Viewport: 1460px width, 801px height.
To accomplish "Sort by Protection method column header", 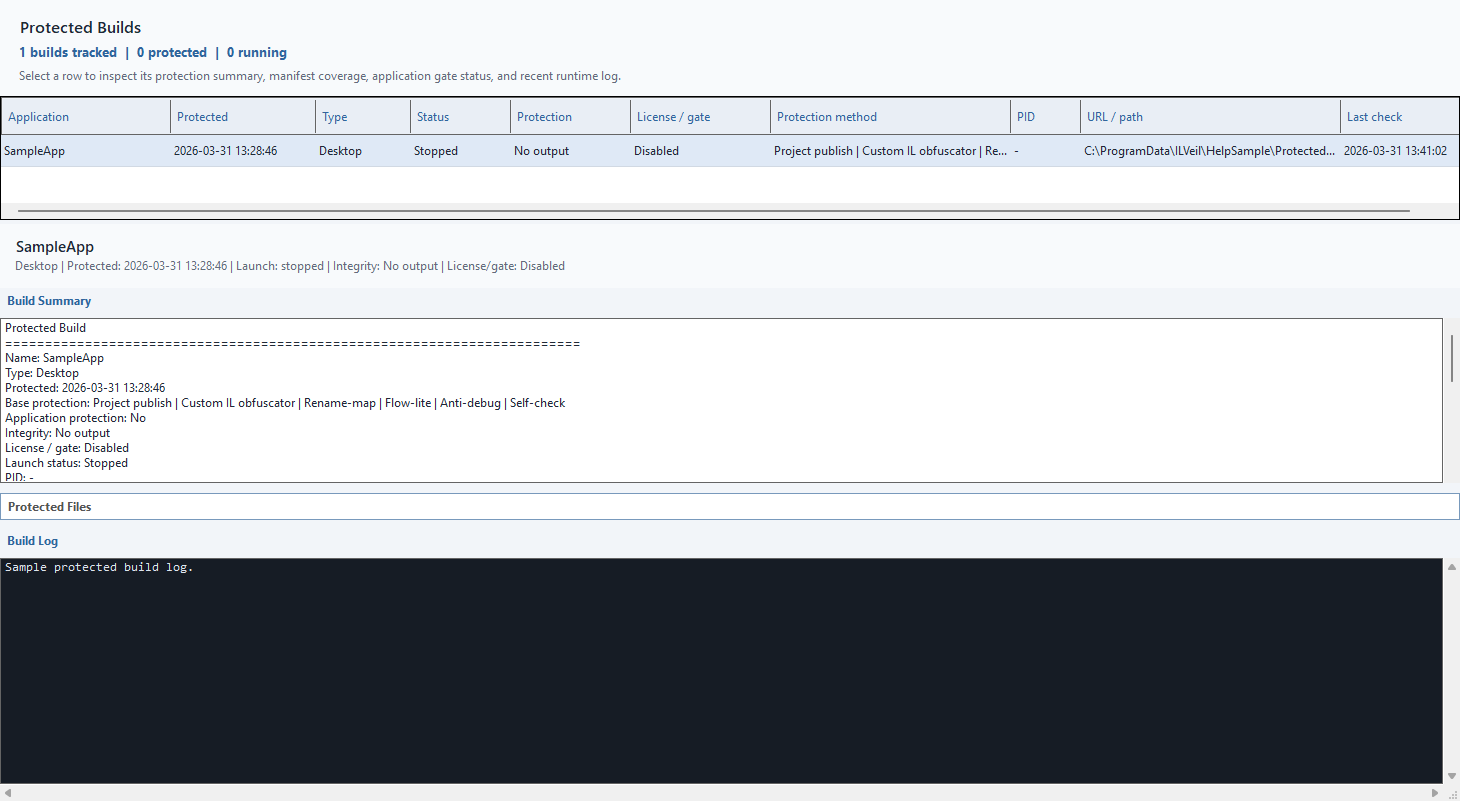I will (x=826, y=117).
